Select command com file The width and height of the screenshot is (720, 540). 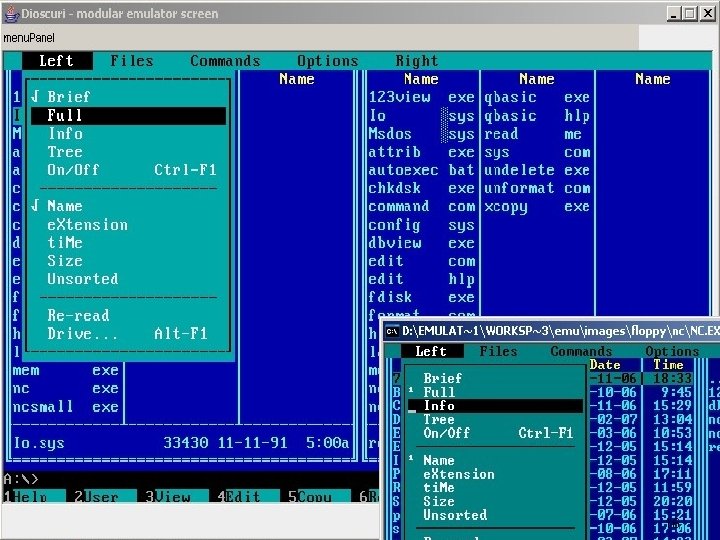[x=422, y=206]
